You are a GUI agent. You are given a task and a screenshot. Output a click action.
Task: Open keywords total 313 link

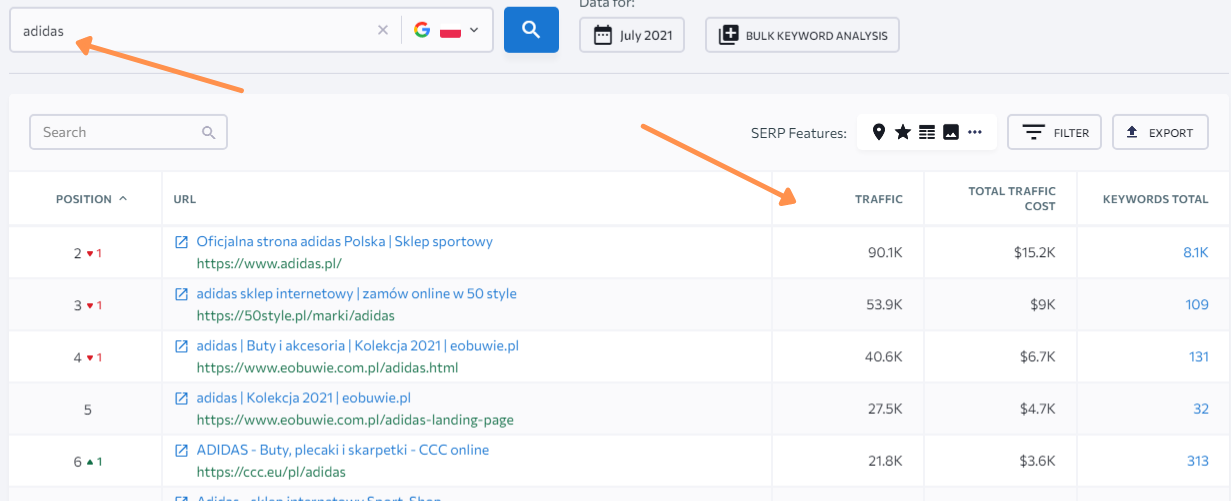point(1197,461)
